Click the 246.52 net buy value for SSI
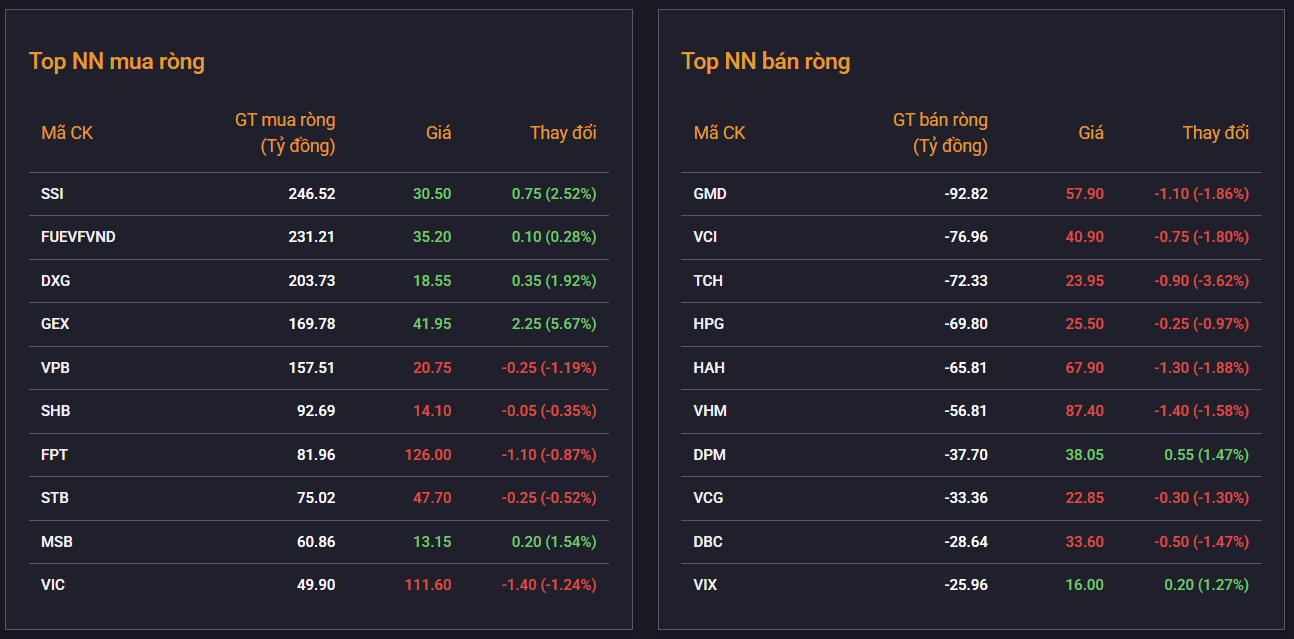Image resolution: width=1294 pixels, height=639 pixels. [x=311, y=194]
